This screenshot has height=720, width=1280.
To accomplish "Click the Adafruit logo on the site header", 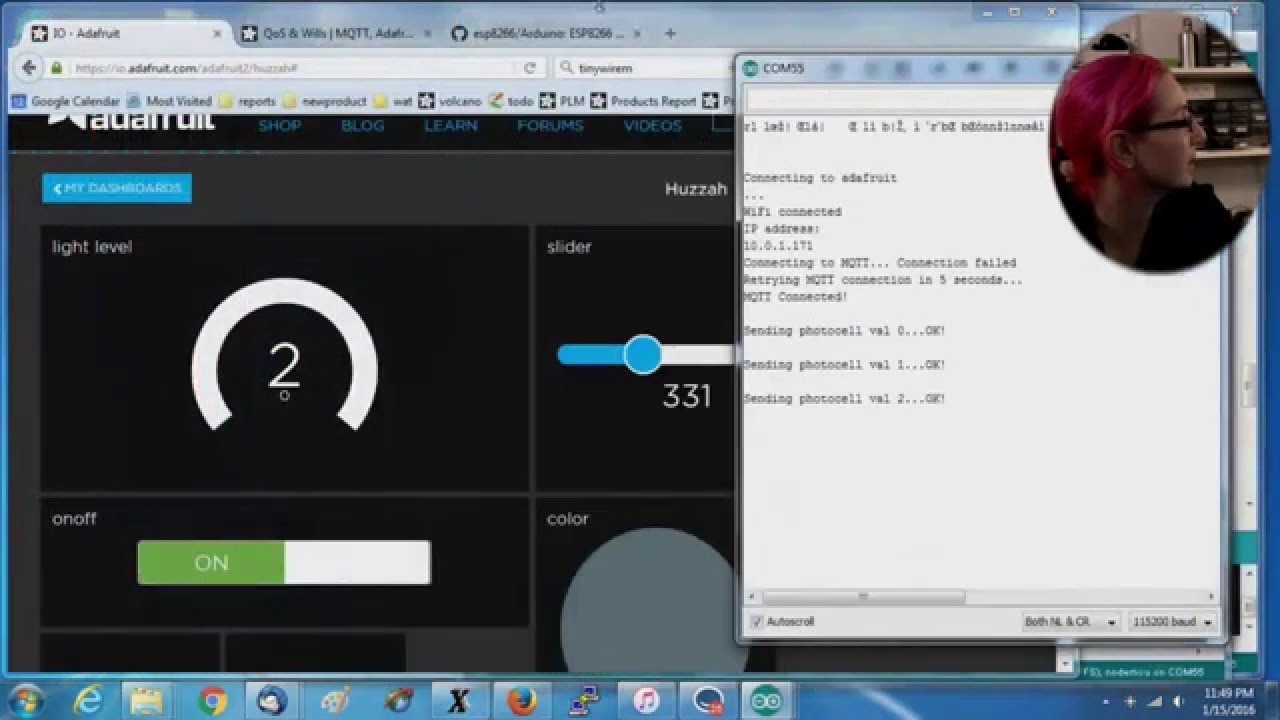I will pyautogui.click(x=132, y=121).
